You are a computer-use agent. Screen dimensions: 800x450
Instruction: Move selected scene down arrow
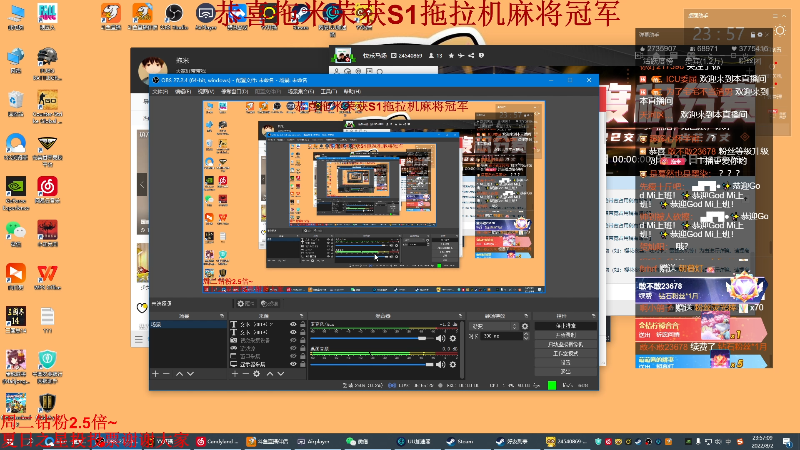[x=190, y=374]
